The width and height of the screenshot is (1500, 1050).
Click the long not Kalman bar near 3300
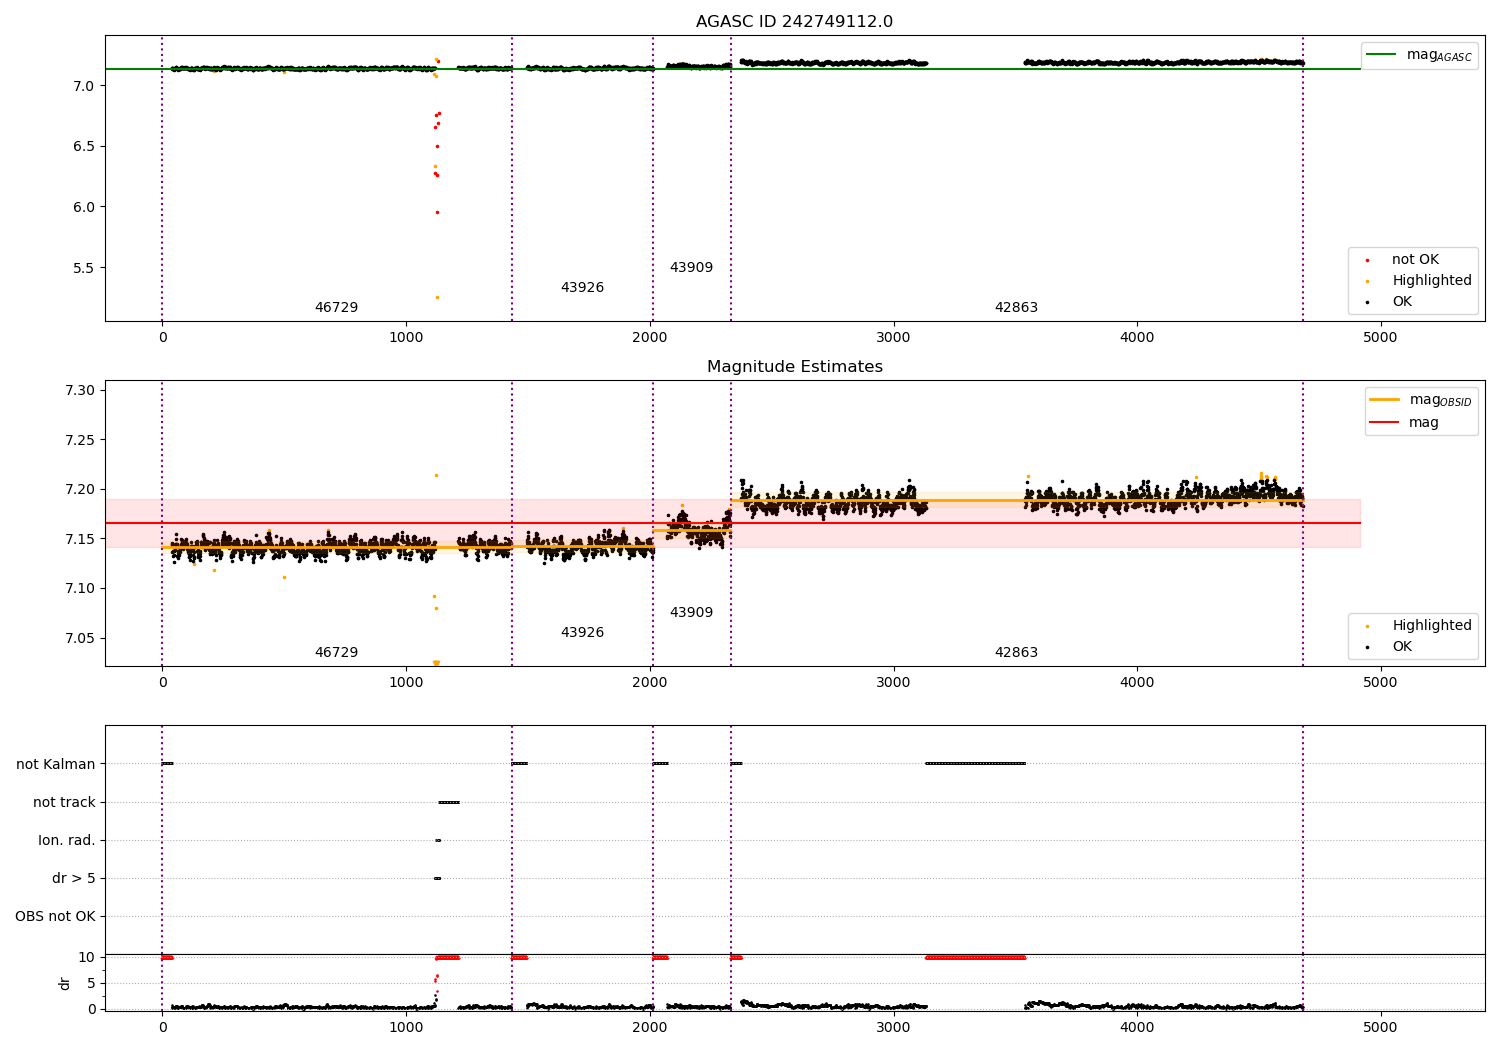coord(975,764)
